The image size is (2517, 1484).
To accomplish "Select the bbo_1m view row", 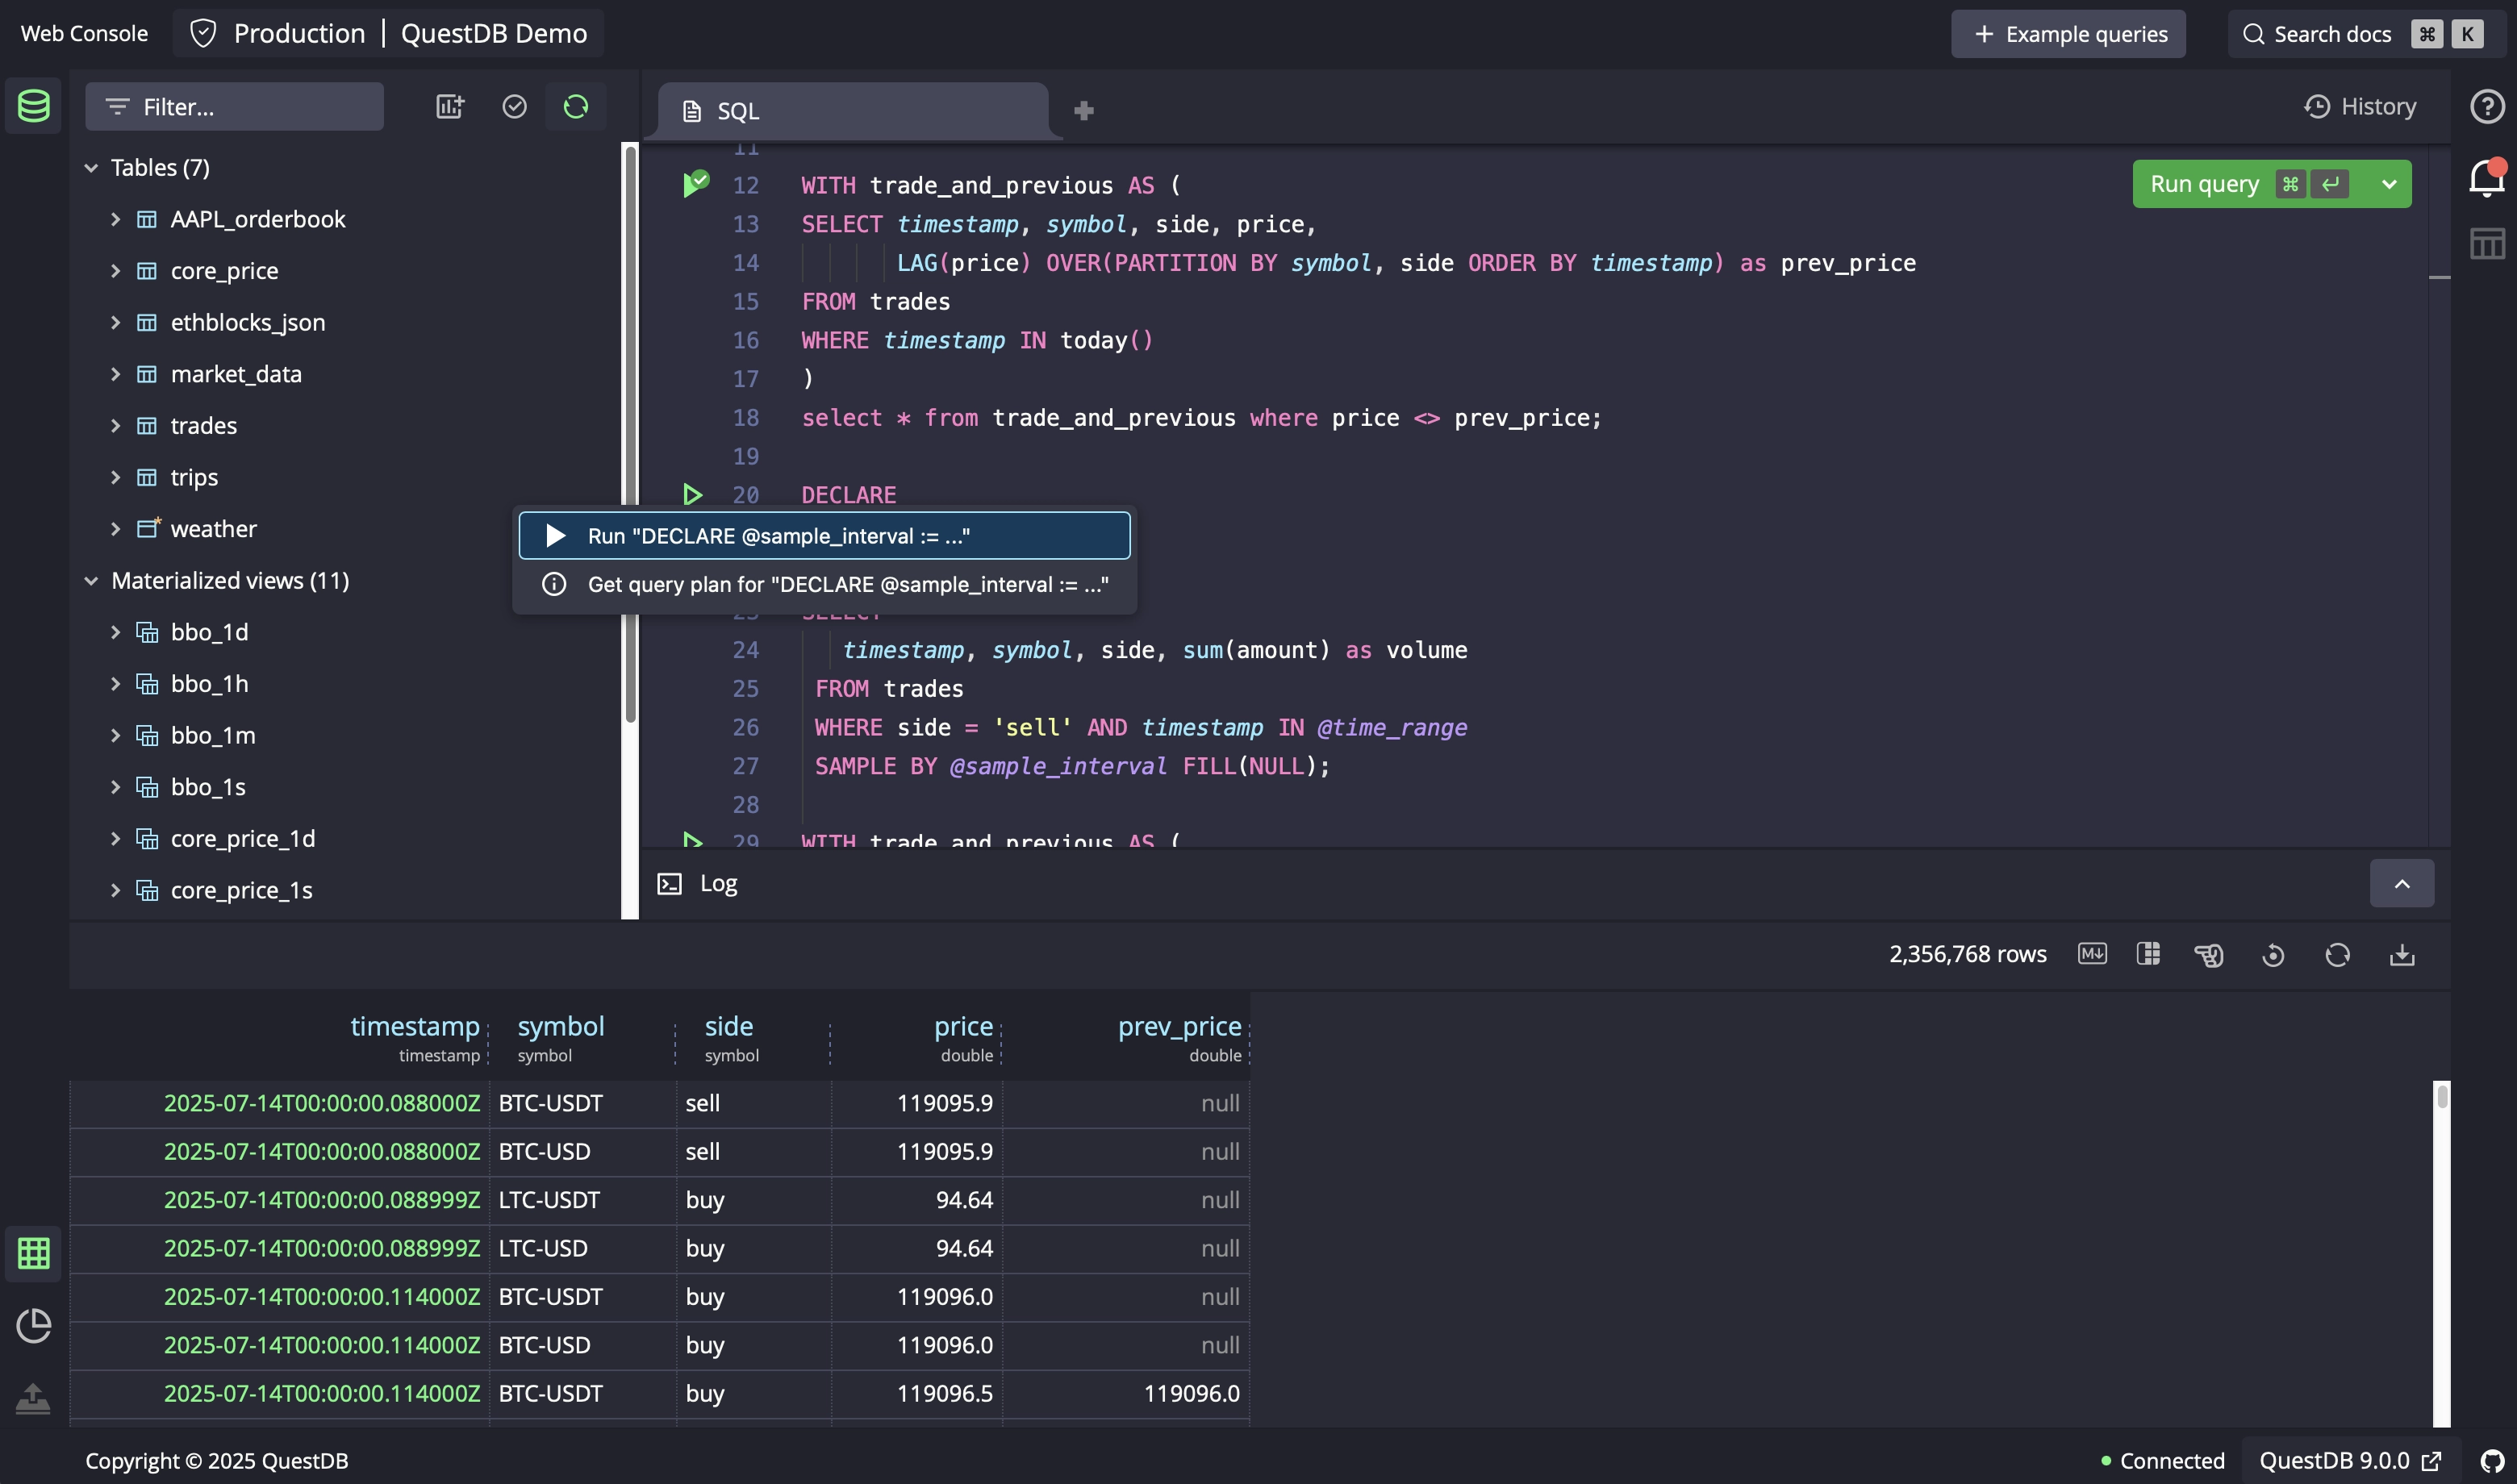I will coord(345,736).
